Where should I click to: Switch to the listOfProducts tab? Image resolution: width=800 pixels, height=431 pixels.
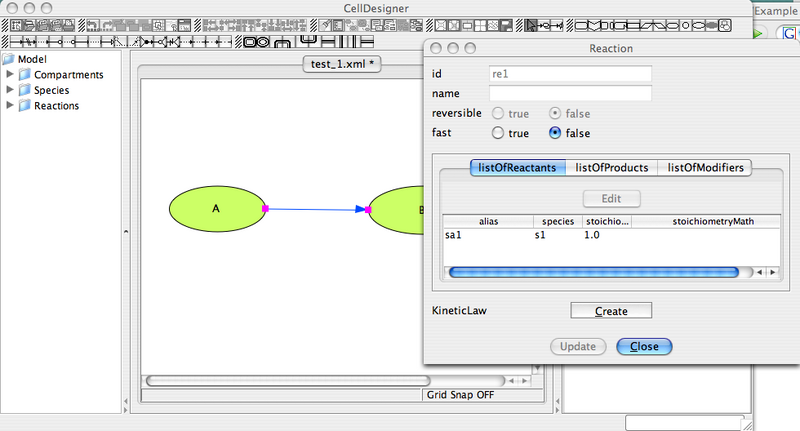coord(612,168)
